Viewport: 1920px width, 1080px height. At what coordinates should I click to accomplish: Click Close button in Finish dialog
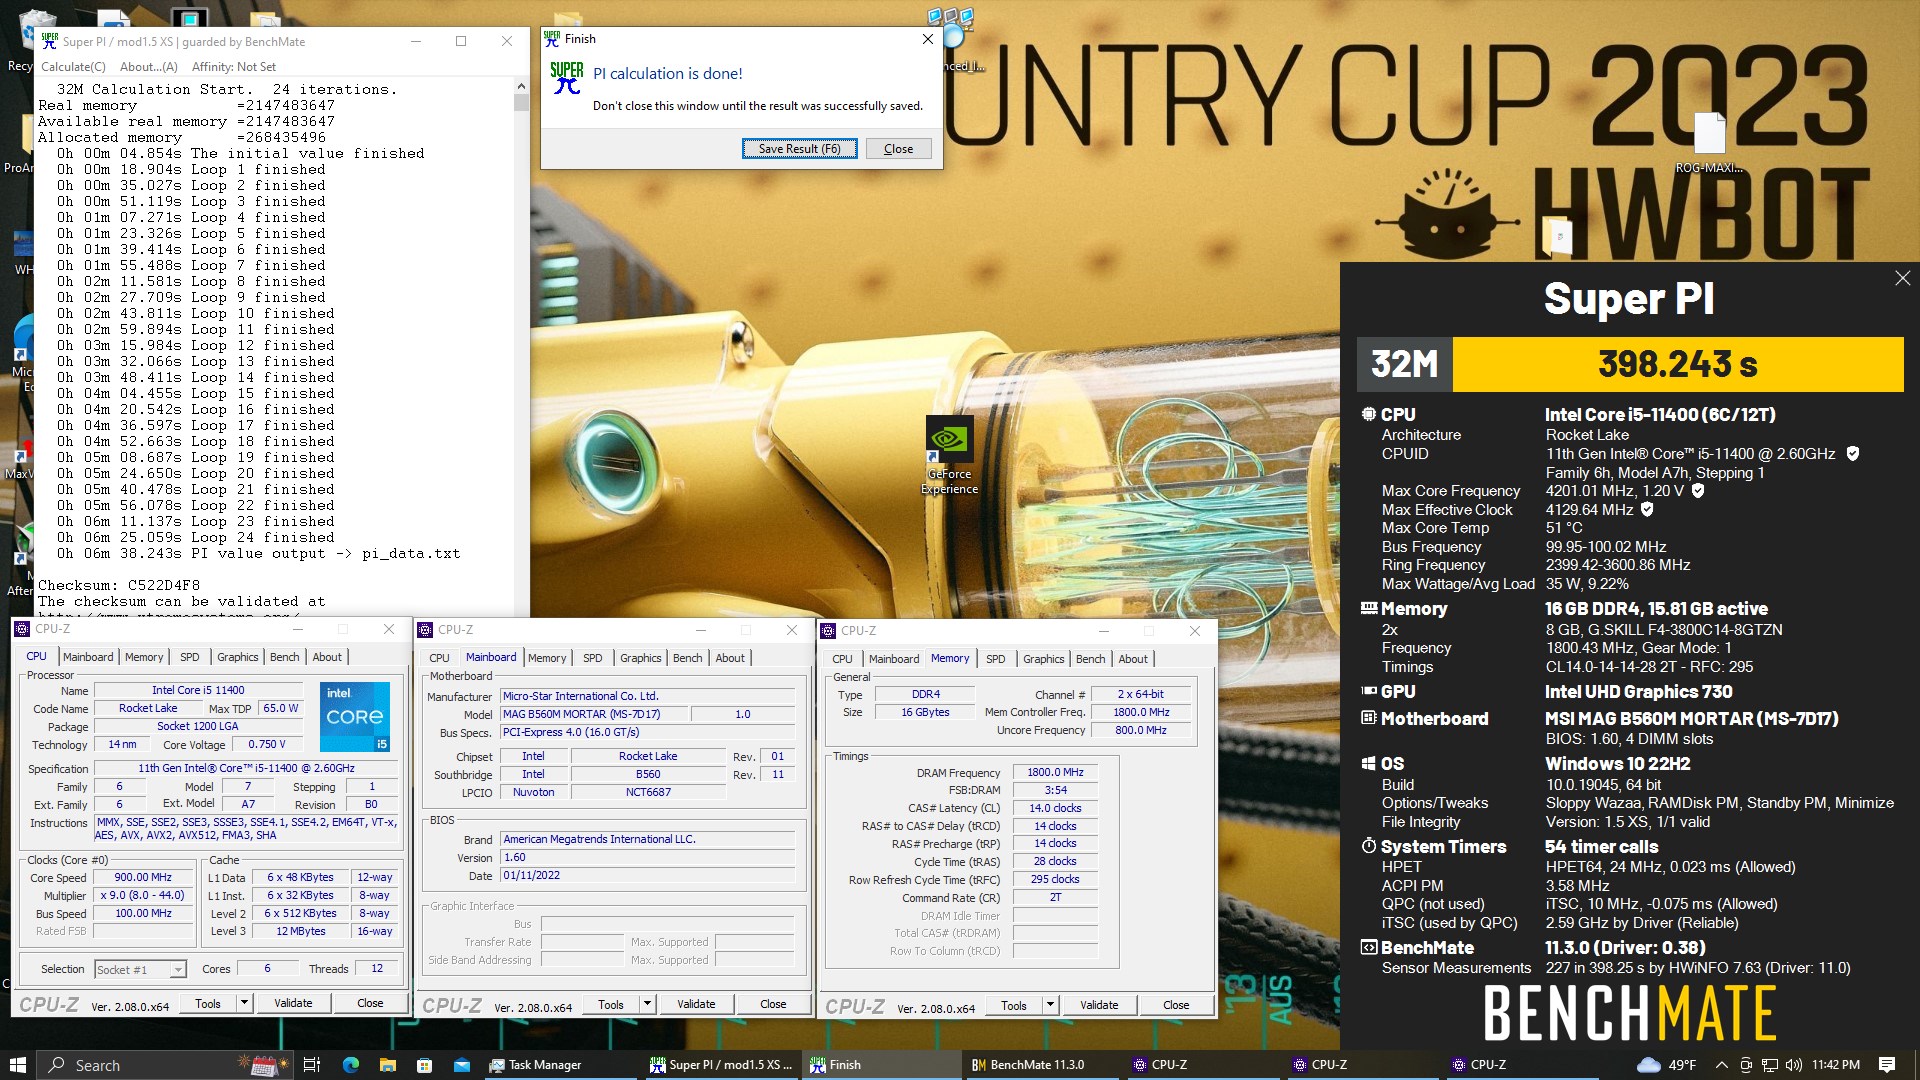(898, 149)
